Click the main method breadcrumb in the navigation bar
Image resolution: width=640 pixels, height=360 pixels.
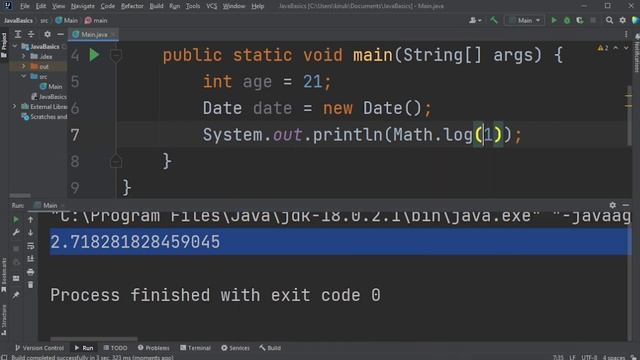[x=96, y=20]
